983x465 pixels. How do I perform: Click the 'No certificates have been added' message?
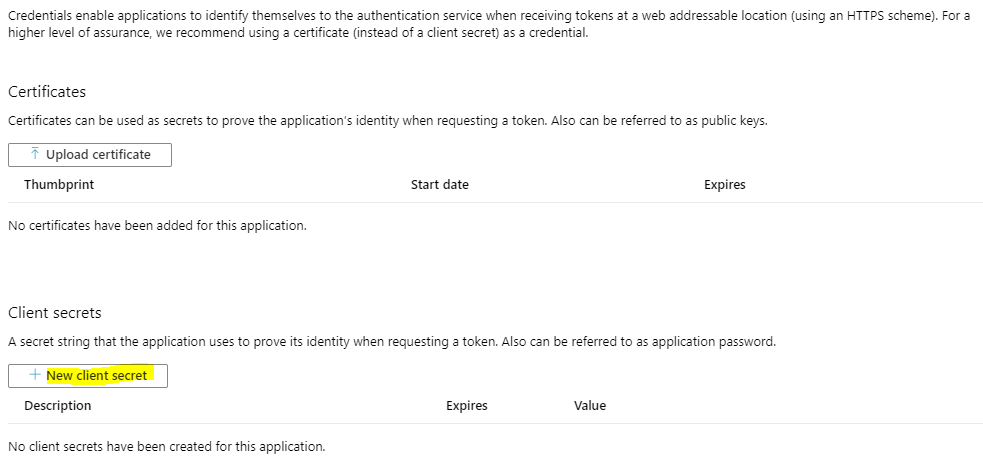tap(157, 226)
